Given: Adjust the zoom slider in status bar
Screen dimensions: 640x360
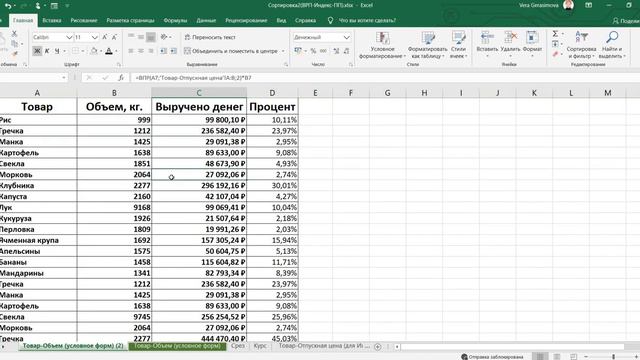Looking at the screenshot, I should click(613, 357).
